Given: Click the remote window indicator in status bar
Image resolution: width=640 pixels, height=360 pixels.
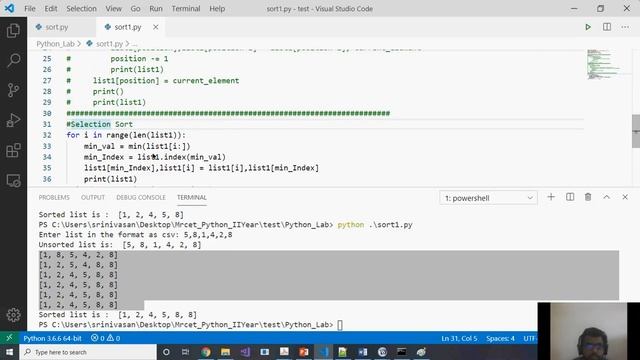Looking at the screenshot, I should pos(9,338).
